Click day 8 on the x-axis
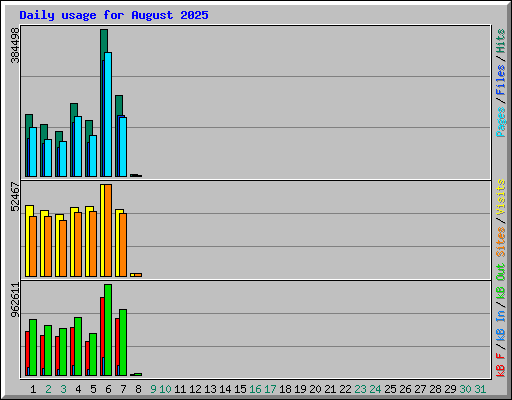512x400 pixels. click(x=138, y=389)
